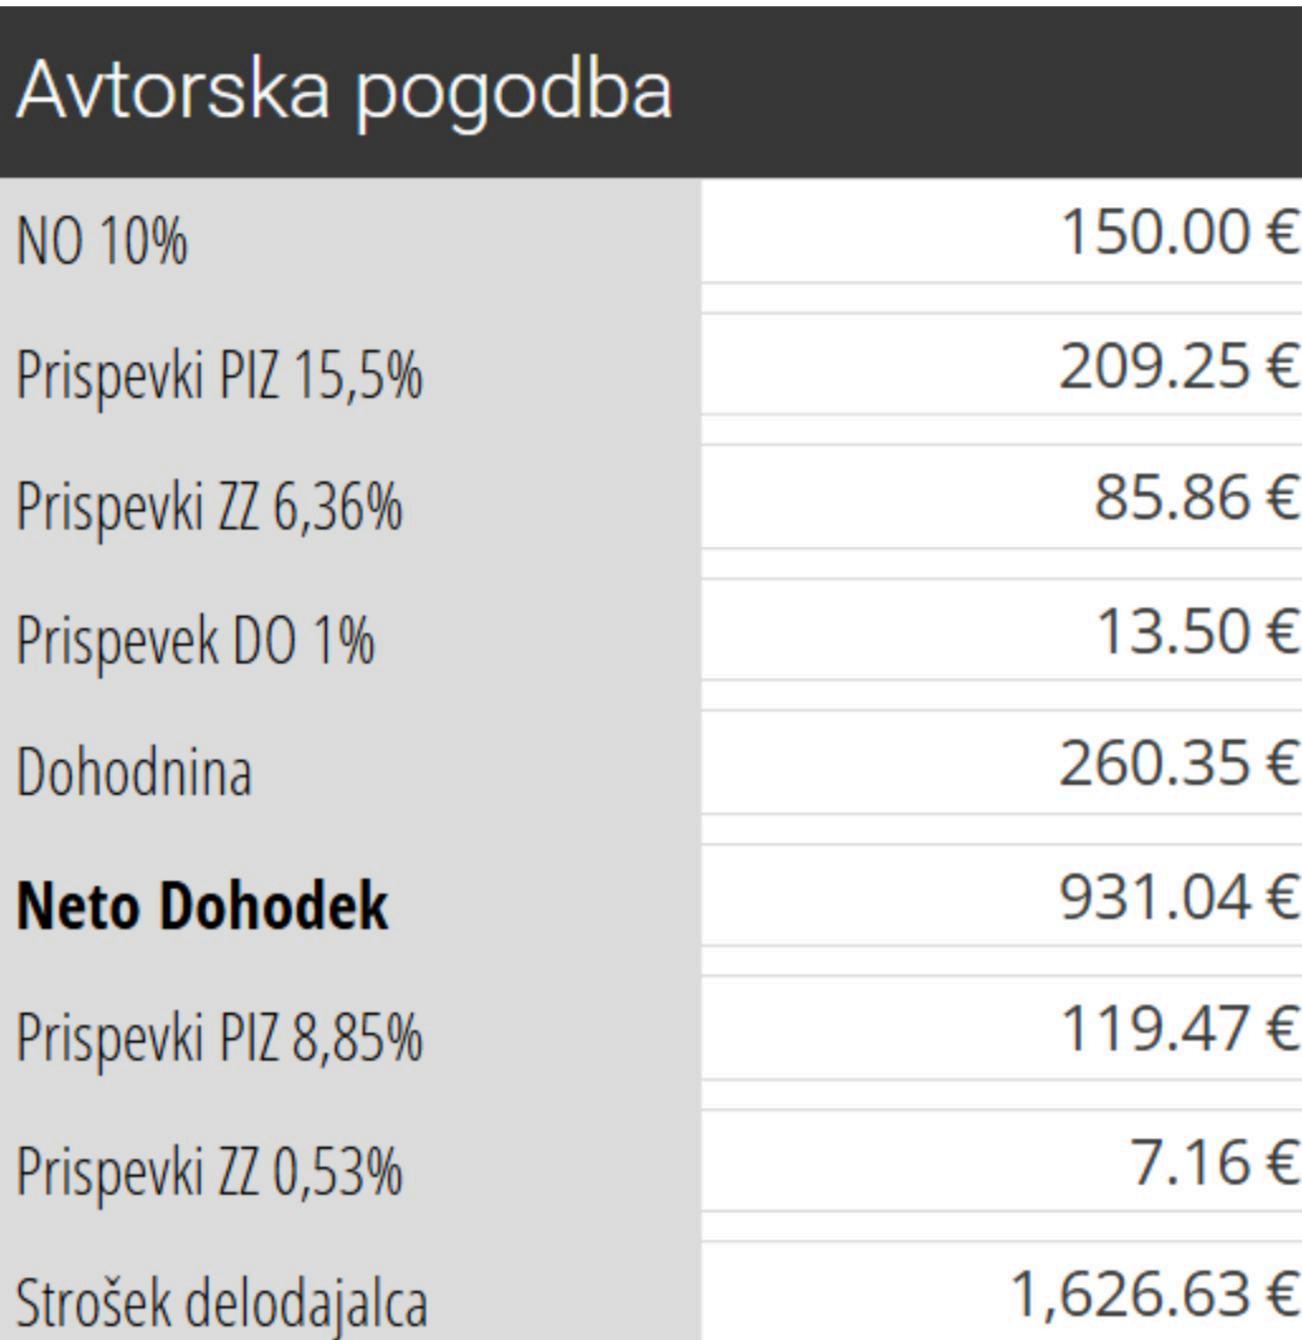Click the 85.86 € value cell
Viewport: 1302px width, 1340px height.
1170,498
